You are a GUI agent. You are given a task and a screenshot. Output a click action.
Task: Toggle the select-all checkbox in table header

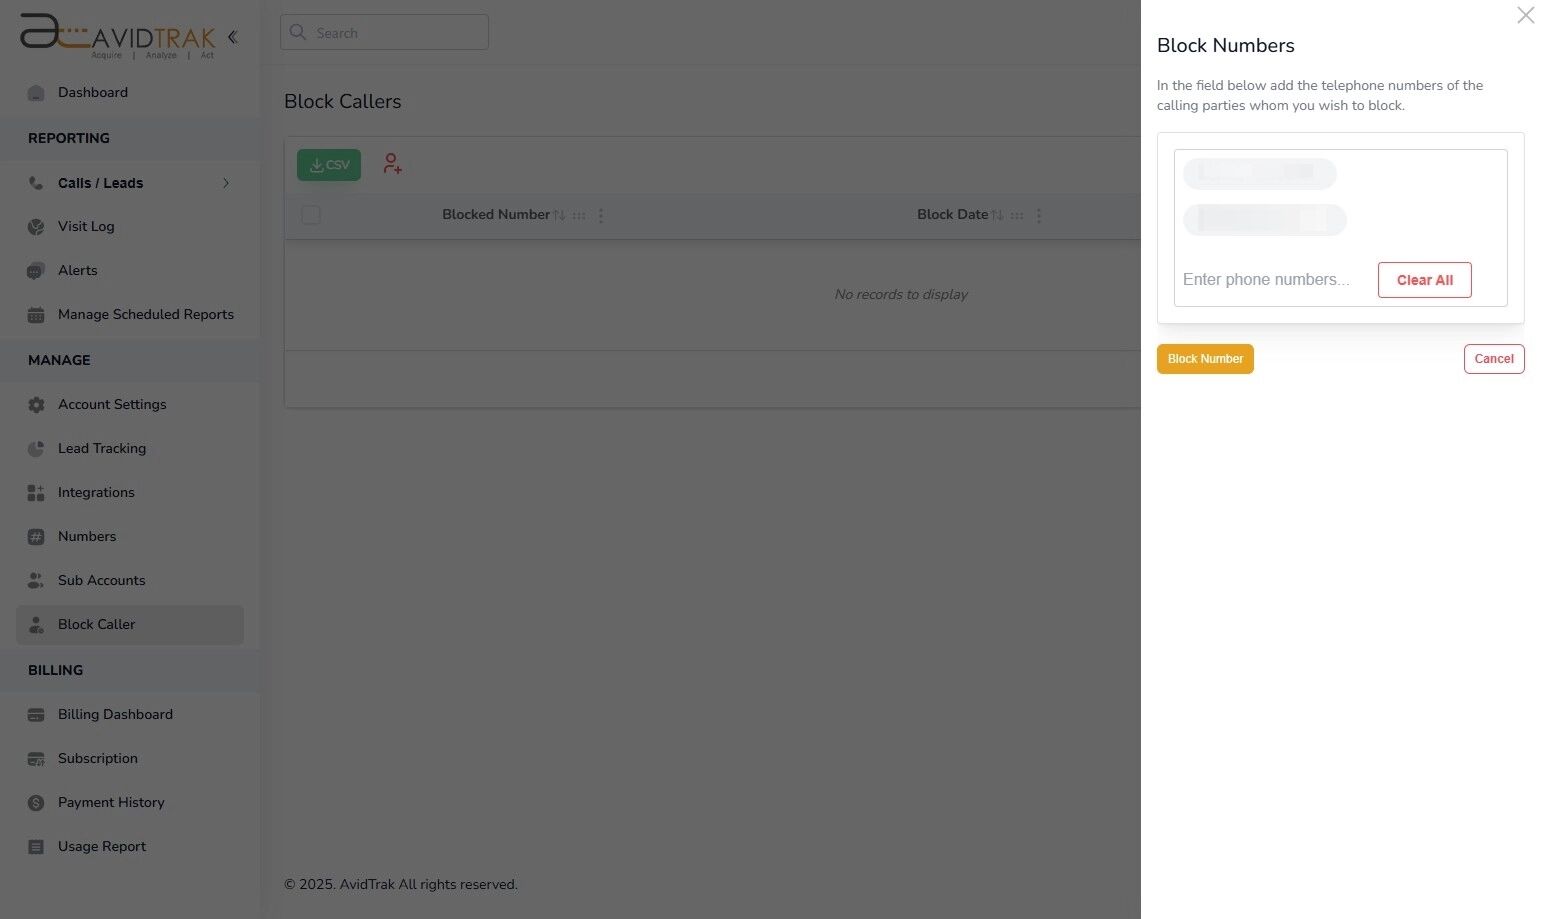pyautogui.click(x=311, y=215)
